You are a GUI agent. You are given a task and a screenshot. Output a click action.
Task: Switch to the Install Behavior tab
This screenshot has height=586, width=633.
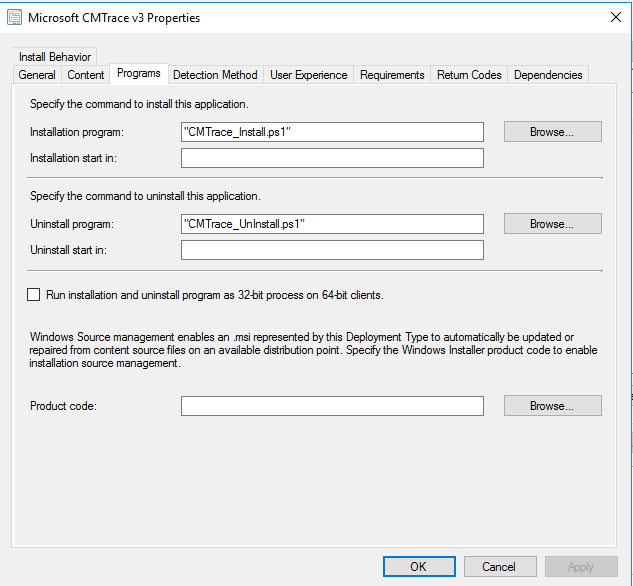tap(55, 57)
